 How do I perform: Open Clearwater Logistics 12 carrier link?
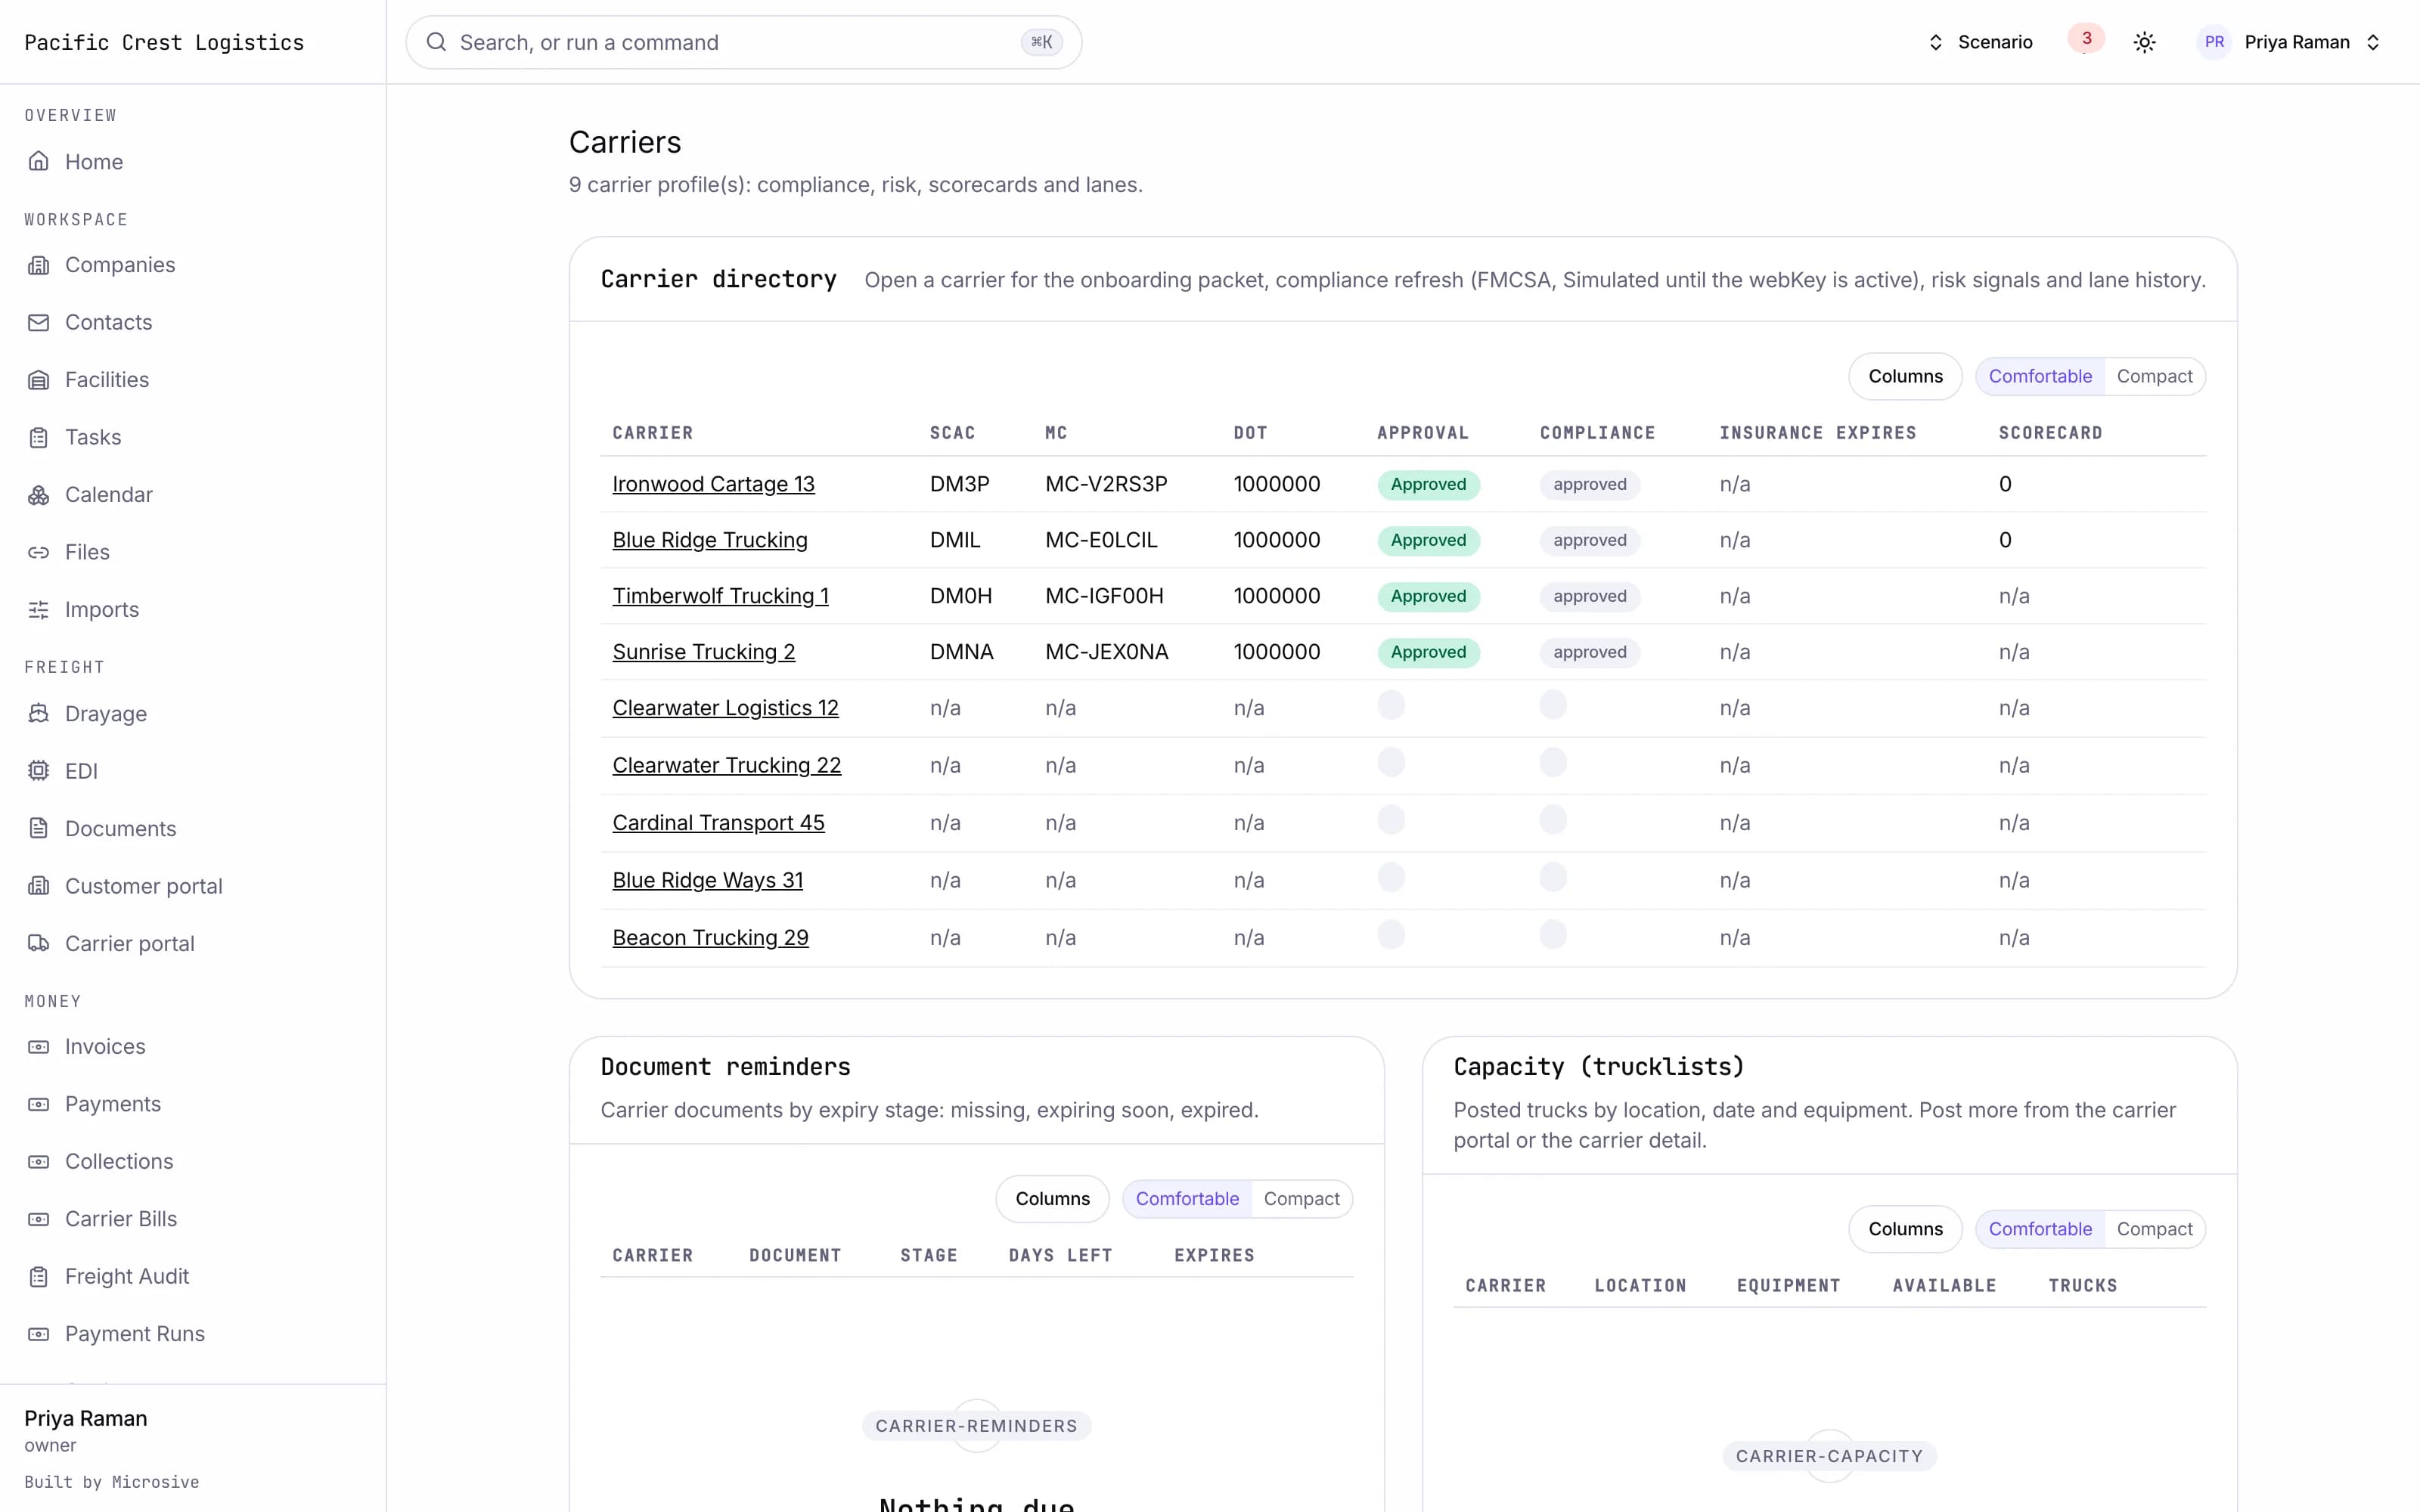click(x=725, y=708)
